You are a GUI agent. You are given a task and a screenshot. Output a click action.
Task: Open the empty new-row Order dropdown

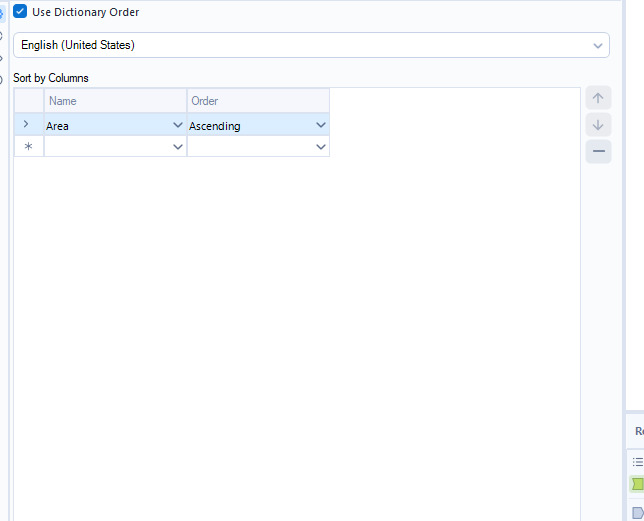click(320, 147)
